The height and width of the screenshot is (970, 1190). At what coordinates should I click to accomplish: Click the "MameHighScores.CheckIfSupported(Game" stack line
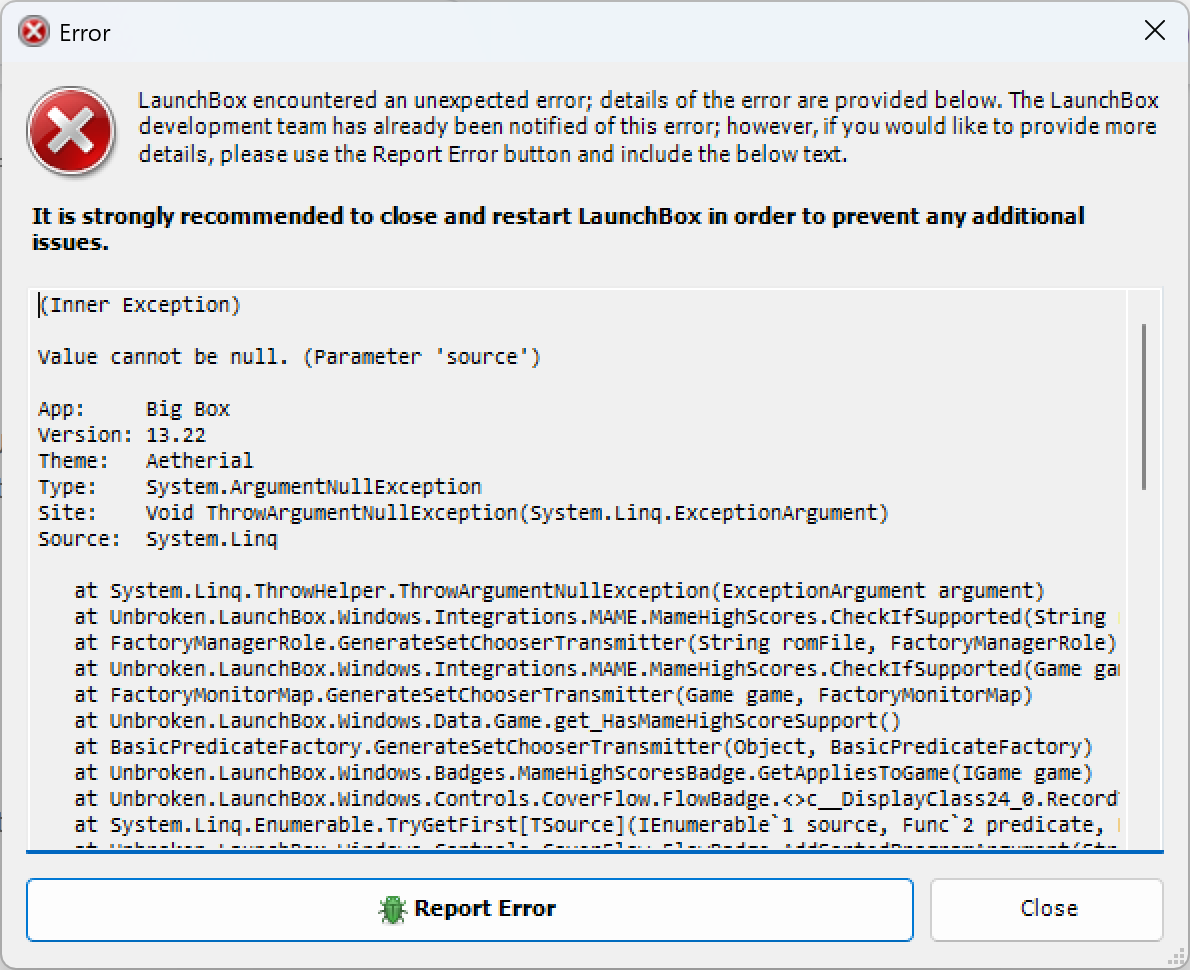point(596,669)
